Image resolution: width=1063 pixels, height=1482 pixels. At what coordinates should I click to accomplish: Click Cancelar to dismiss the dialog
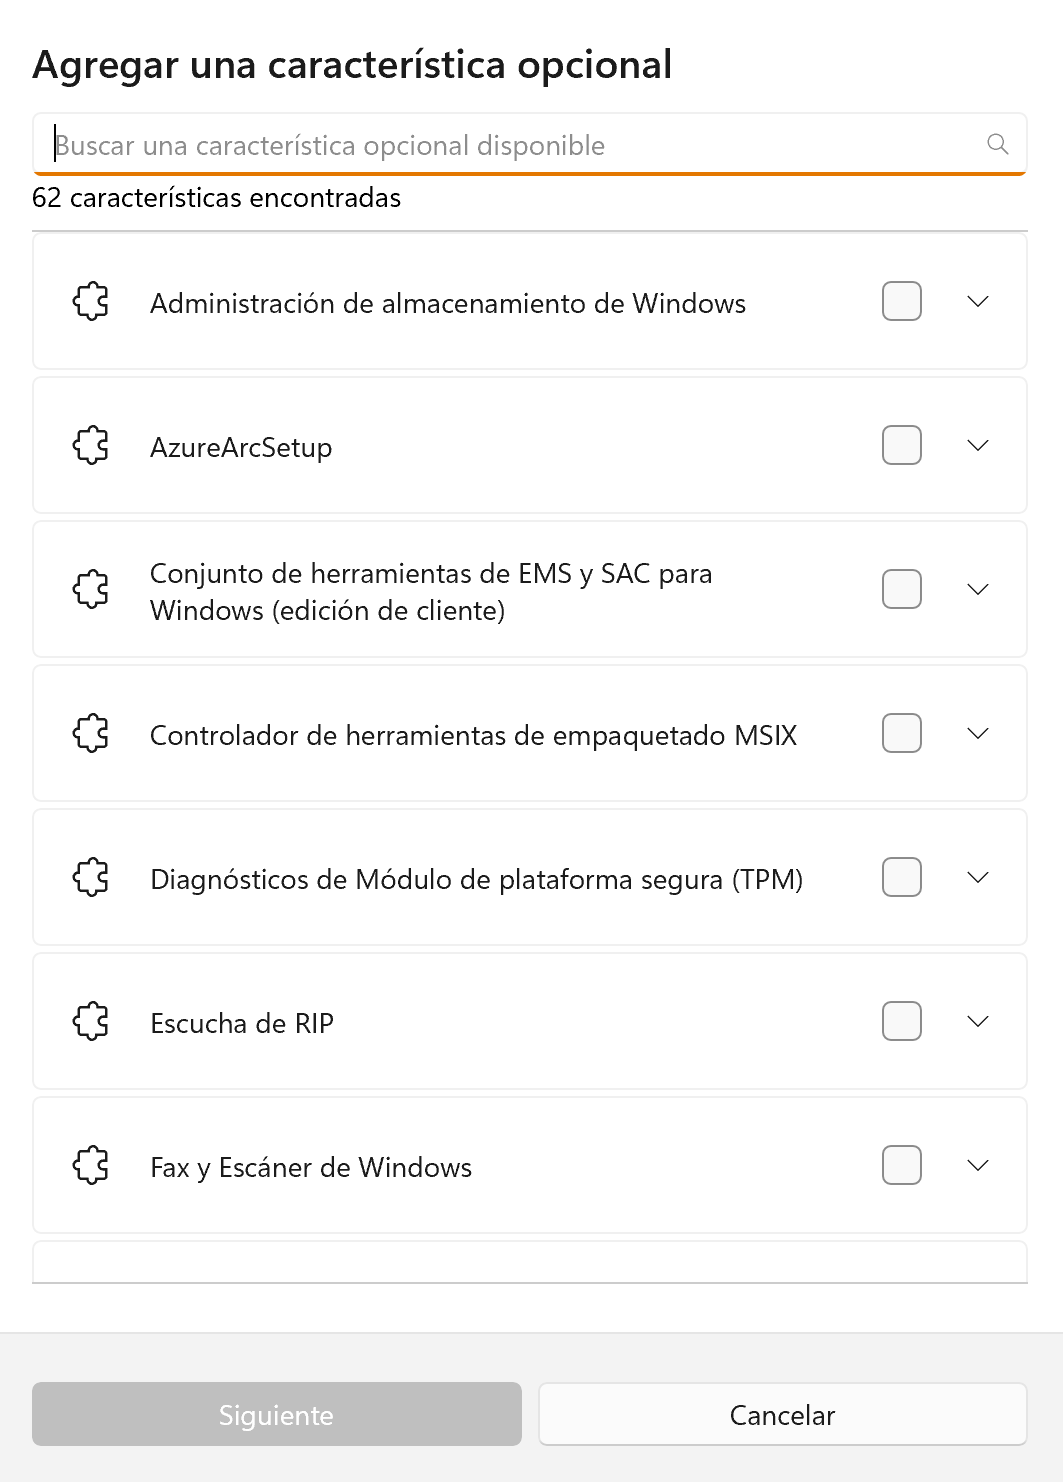[x=782, y=1414]
